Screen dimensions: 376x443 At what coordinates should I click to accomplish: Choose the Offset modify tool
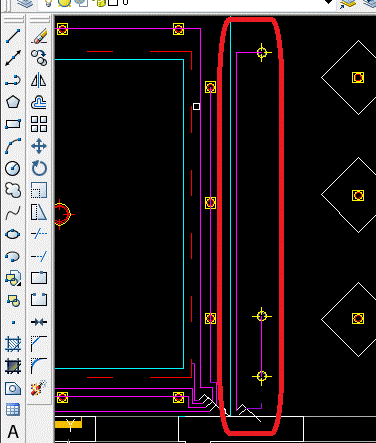[x=39, y=102]
